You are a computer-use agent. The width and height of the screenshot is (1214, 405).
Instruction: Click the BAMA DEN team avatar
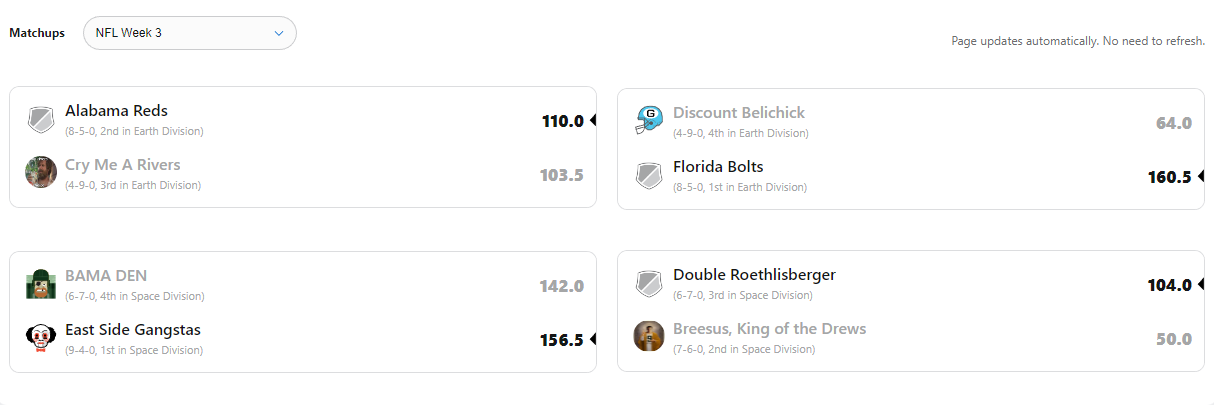tap(41, 284)
